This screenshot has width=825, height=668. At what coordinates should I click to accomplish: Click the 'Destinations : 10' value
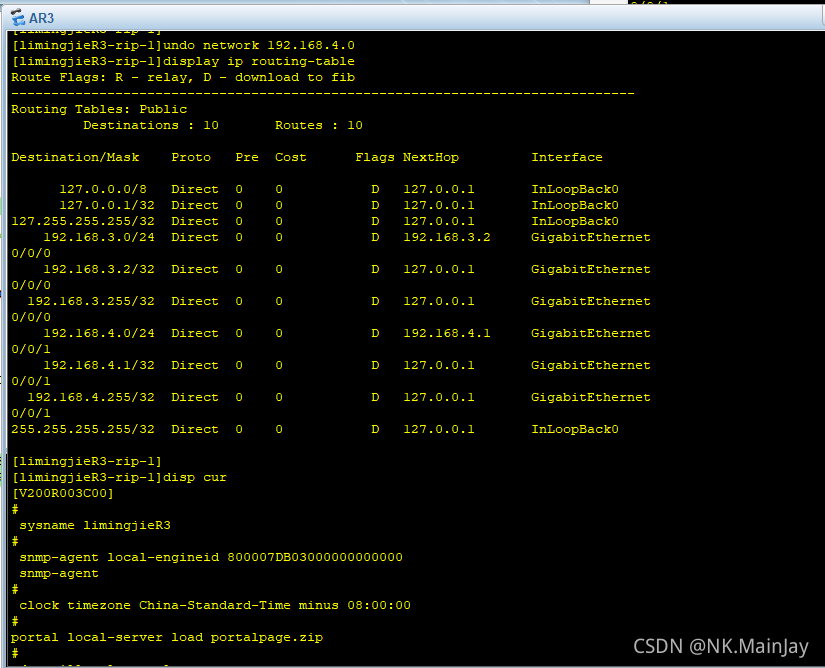pos(151,125)
